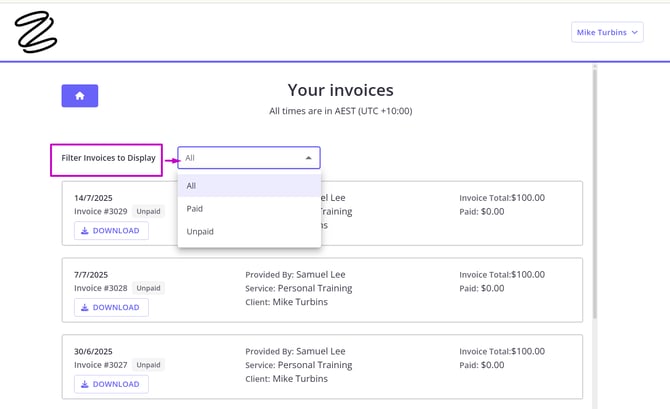Click the download arrow icon for invoice #3028

click(x=85, y=307)
